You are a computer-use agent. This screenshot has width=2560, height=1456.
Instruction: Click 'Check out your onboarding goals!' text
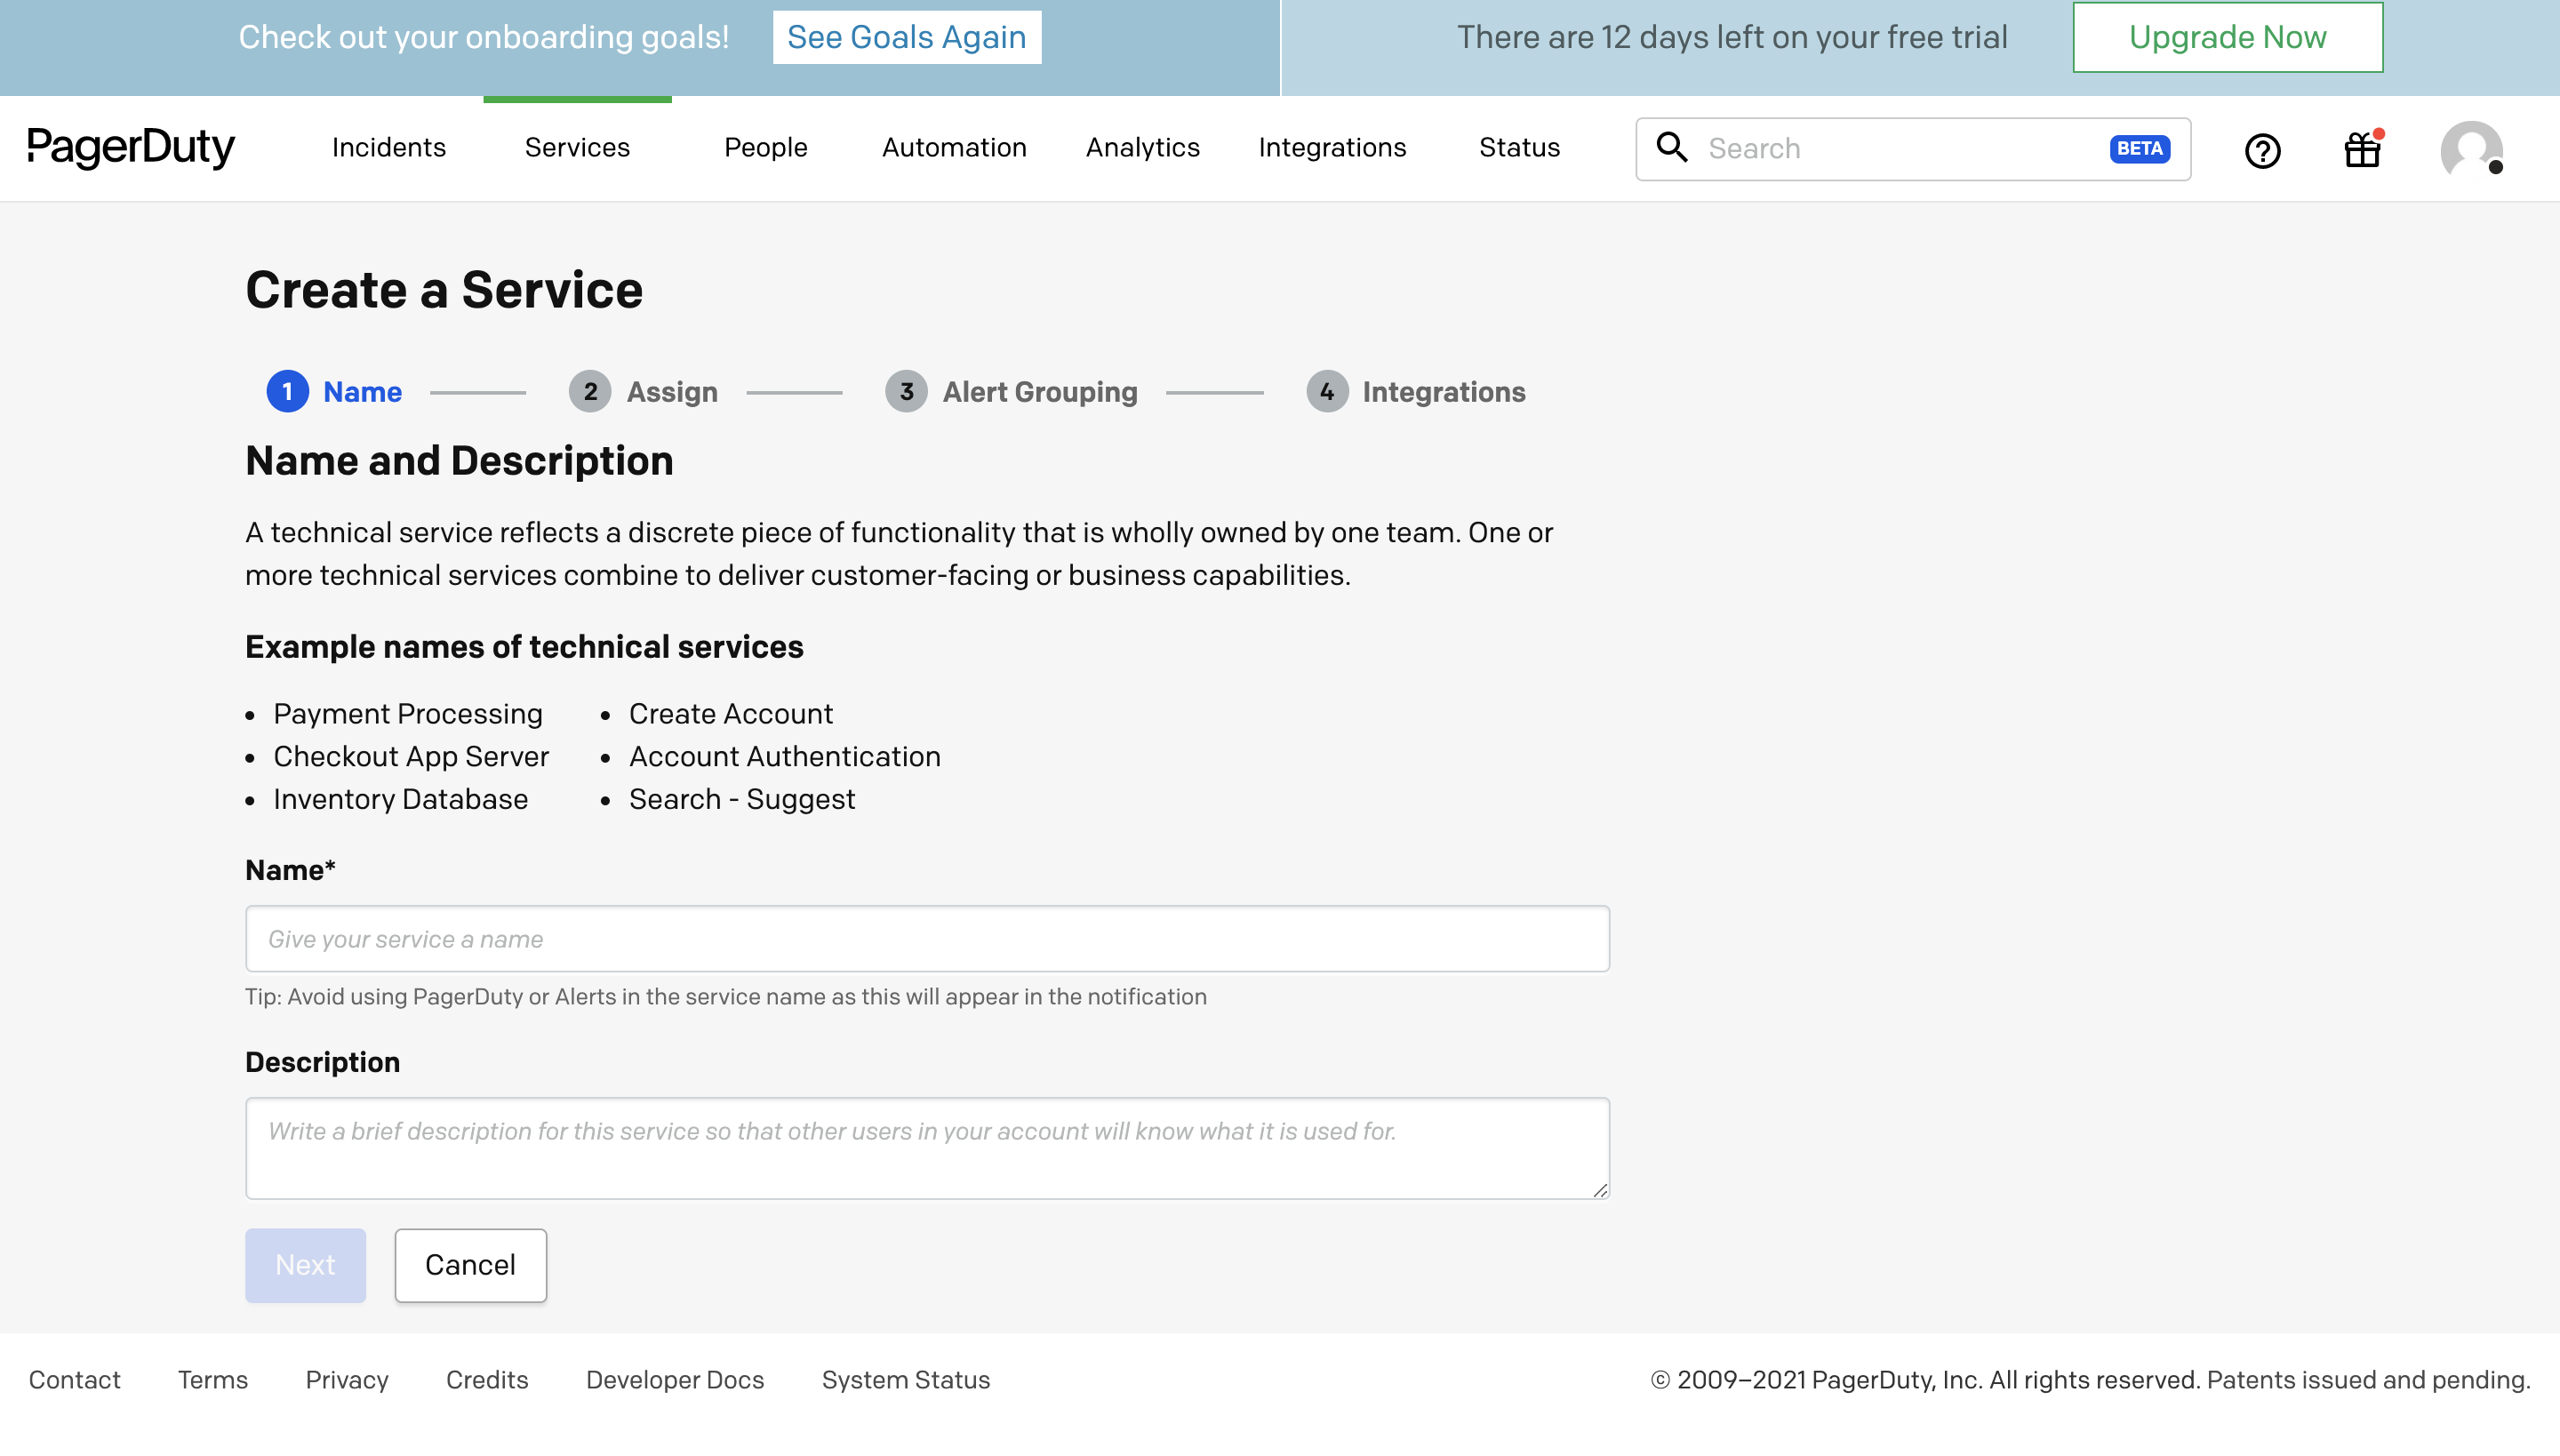click(484, 37)
